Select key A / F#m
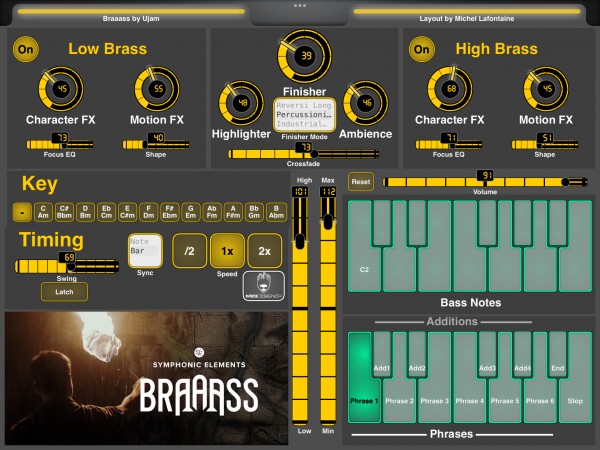Screen dimensions: 600x450 [233, 212]
